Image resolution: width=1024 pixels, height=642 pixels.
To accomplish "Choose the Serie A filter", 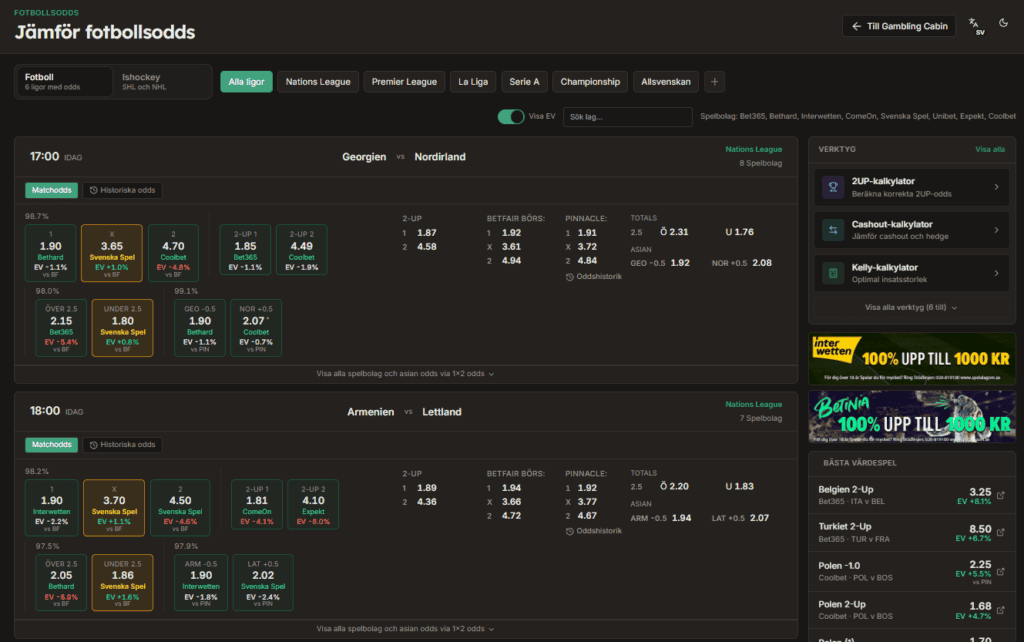I will tap(524, 82).
